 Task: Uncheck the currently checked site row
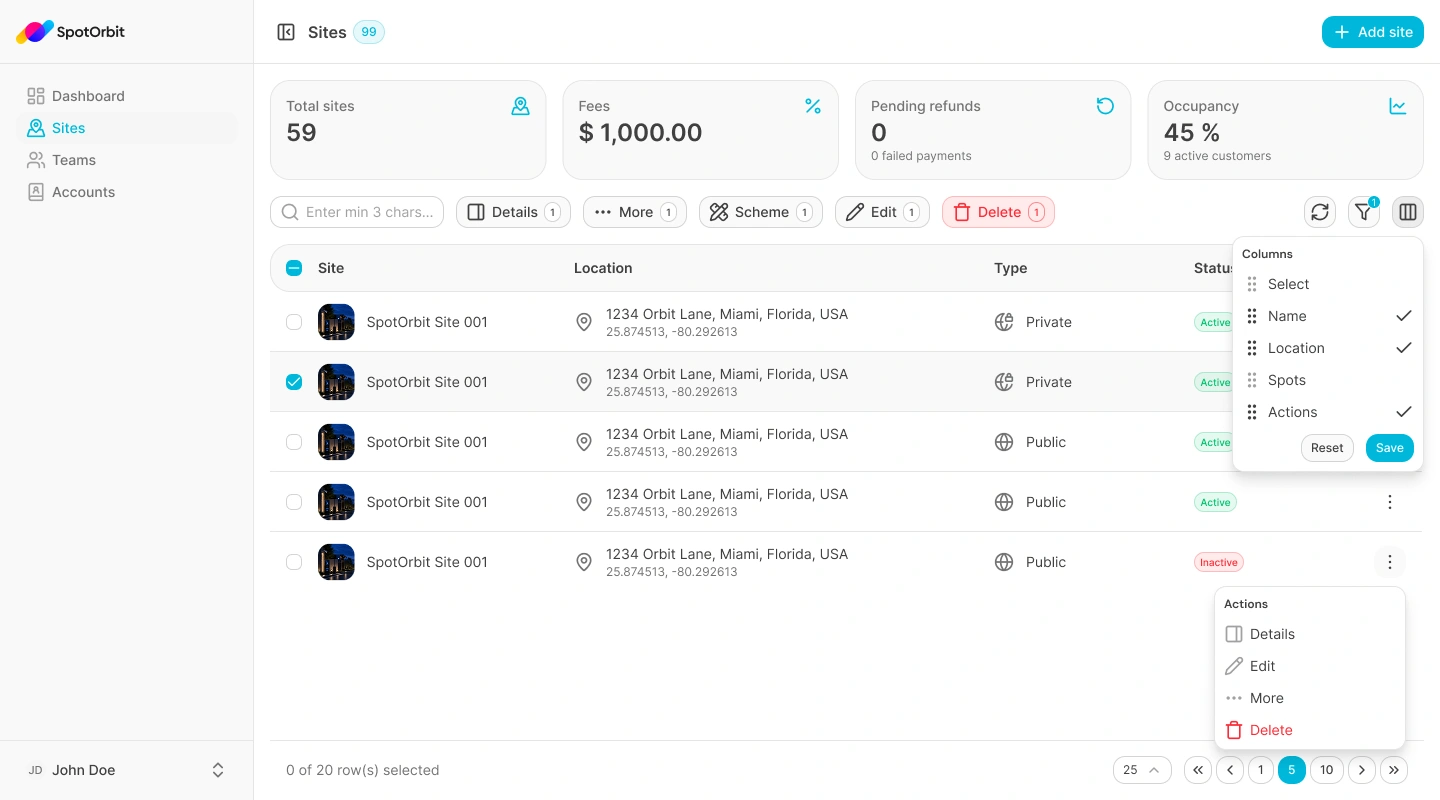coord(294,382)
